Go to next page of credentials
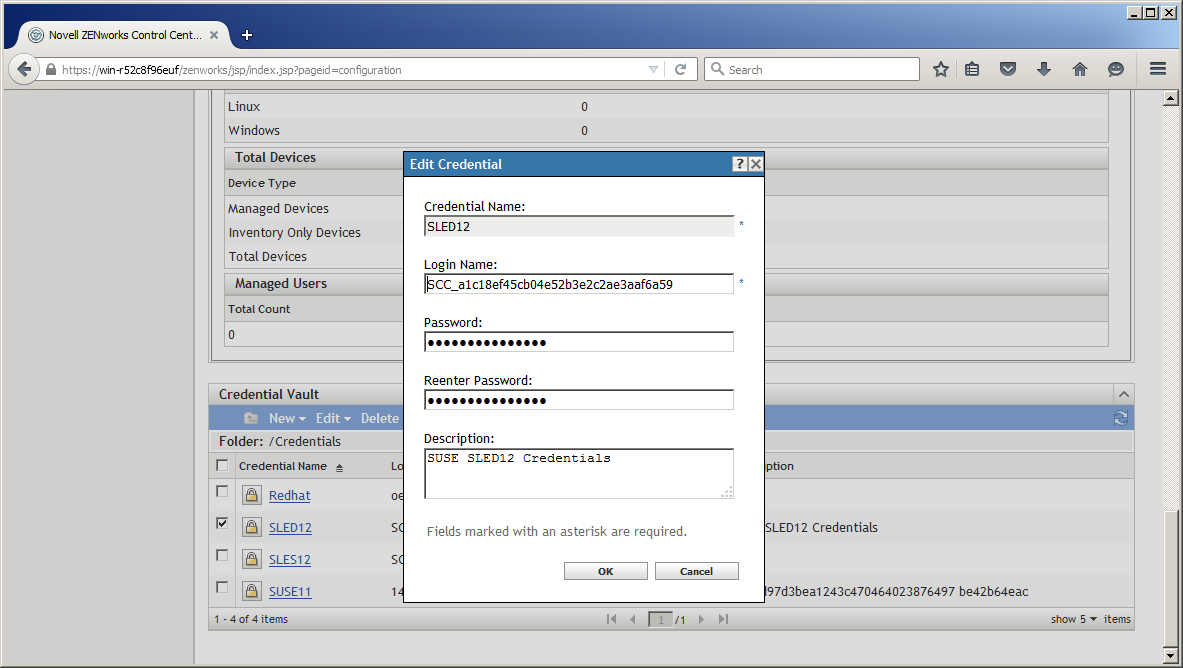The width and height of the screenshot is (1183, 668). 701,619
